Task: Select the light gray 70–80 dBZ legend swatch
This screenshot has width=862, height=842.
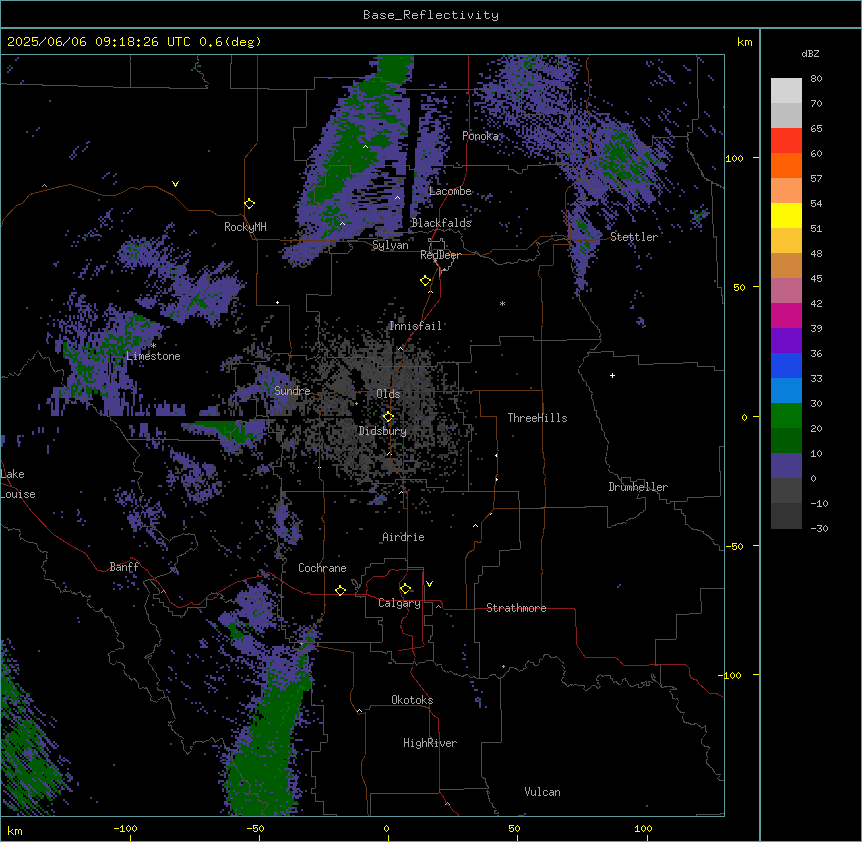Action: coord(786,91)
